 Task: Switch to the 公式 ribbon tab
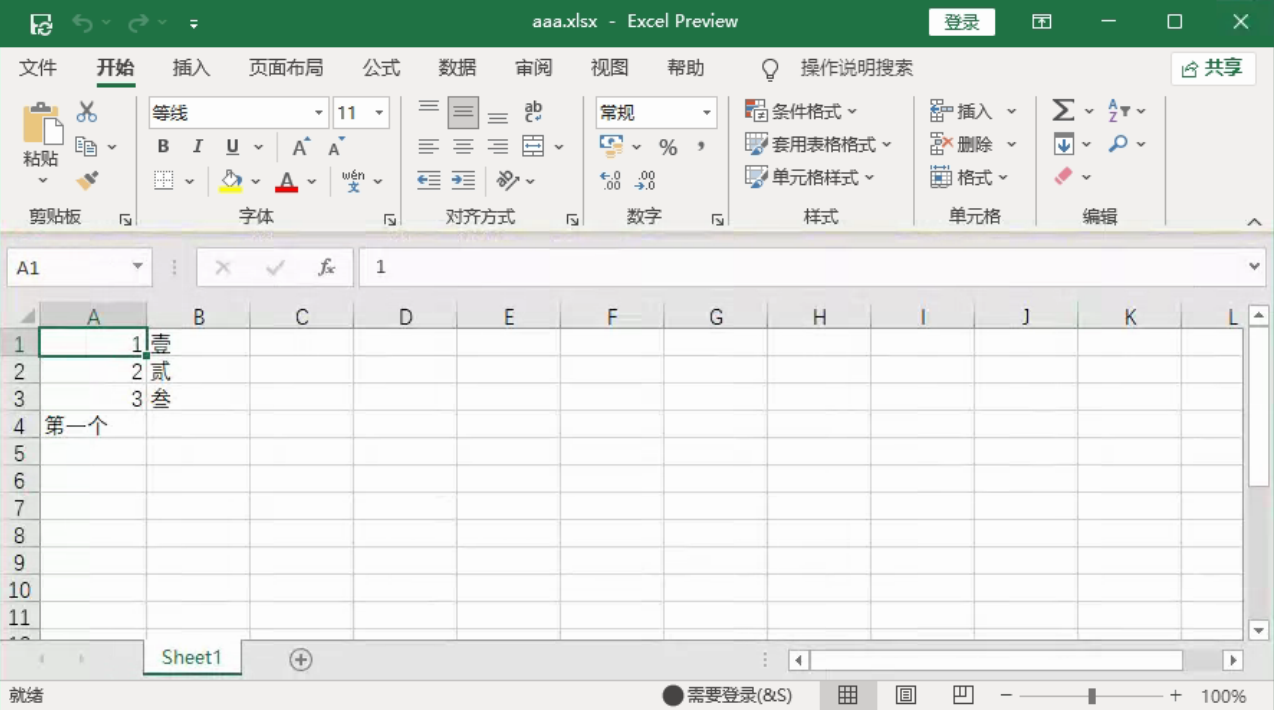point(381,68)
